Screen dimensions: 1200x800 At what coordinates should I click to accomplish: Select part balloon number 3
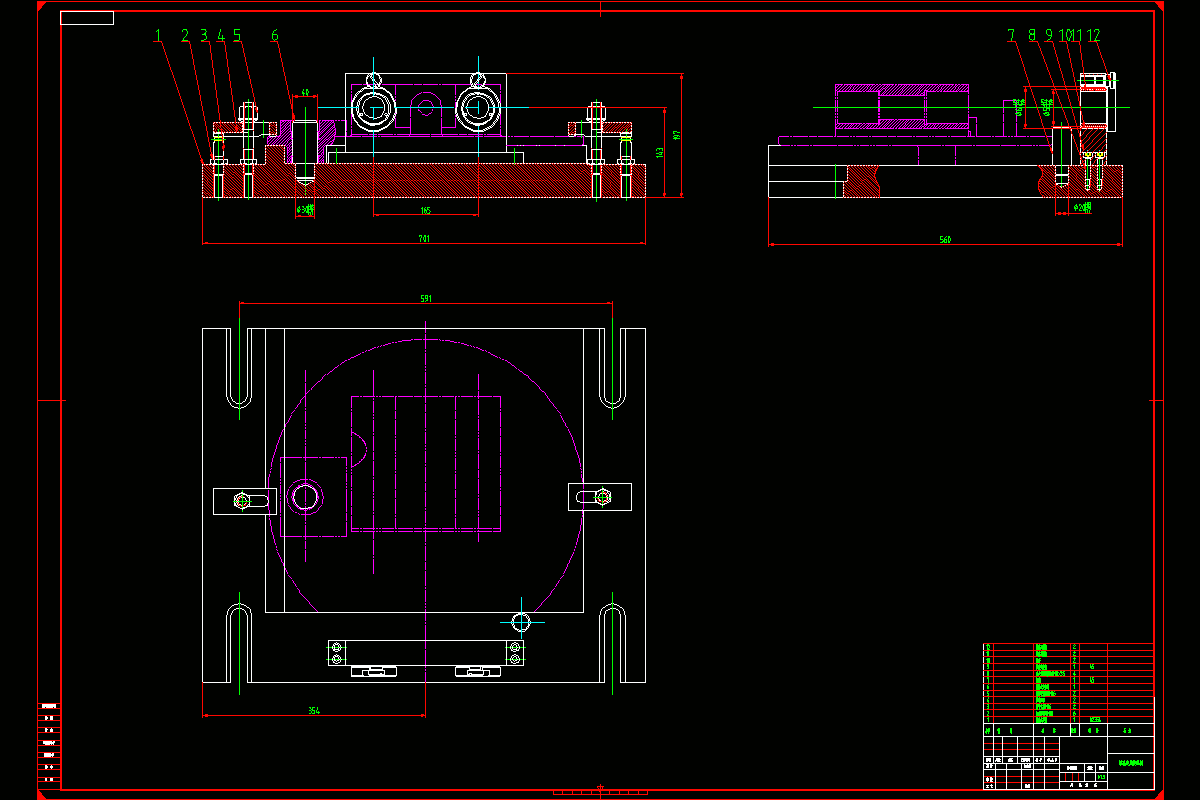(203, 36)
